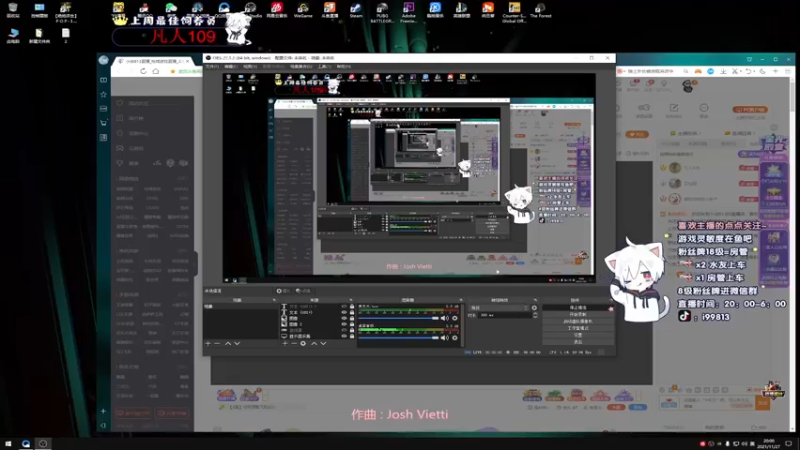Mute the first audio mixer channel

click(x=444, y=318)
